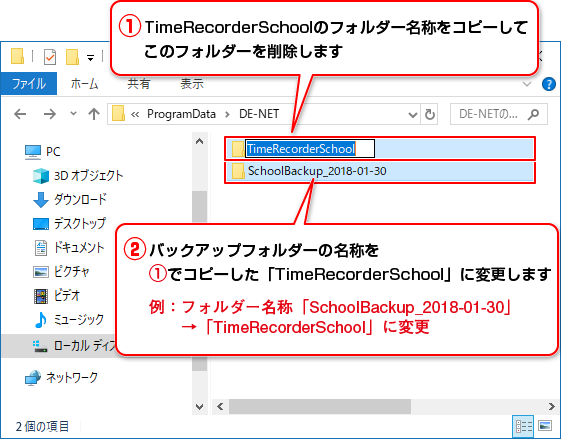Viewport: 561px width, 439px height.
Task: Open the ファイル menu tab
Action: point(29,84)
